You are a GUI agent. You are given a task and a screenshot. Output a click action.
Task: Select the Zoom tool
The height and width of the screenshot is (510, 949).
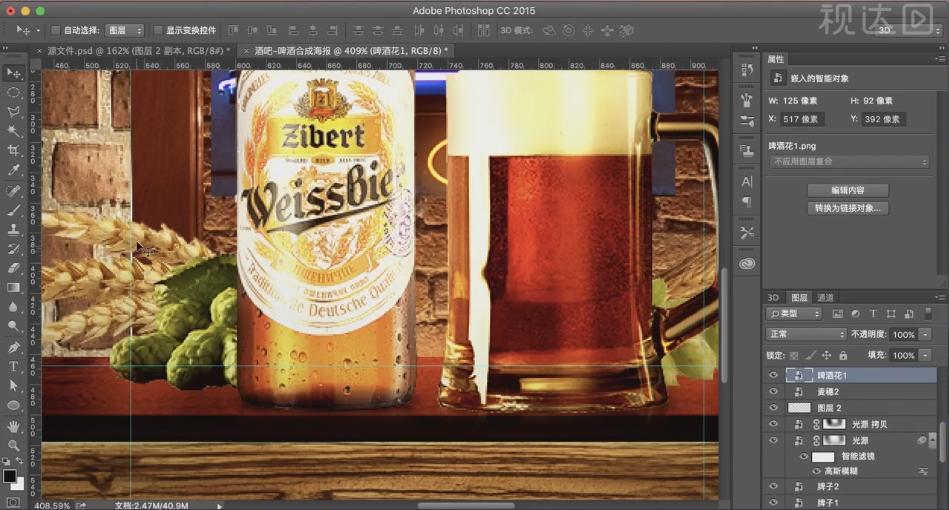point(14,445)
